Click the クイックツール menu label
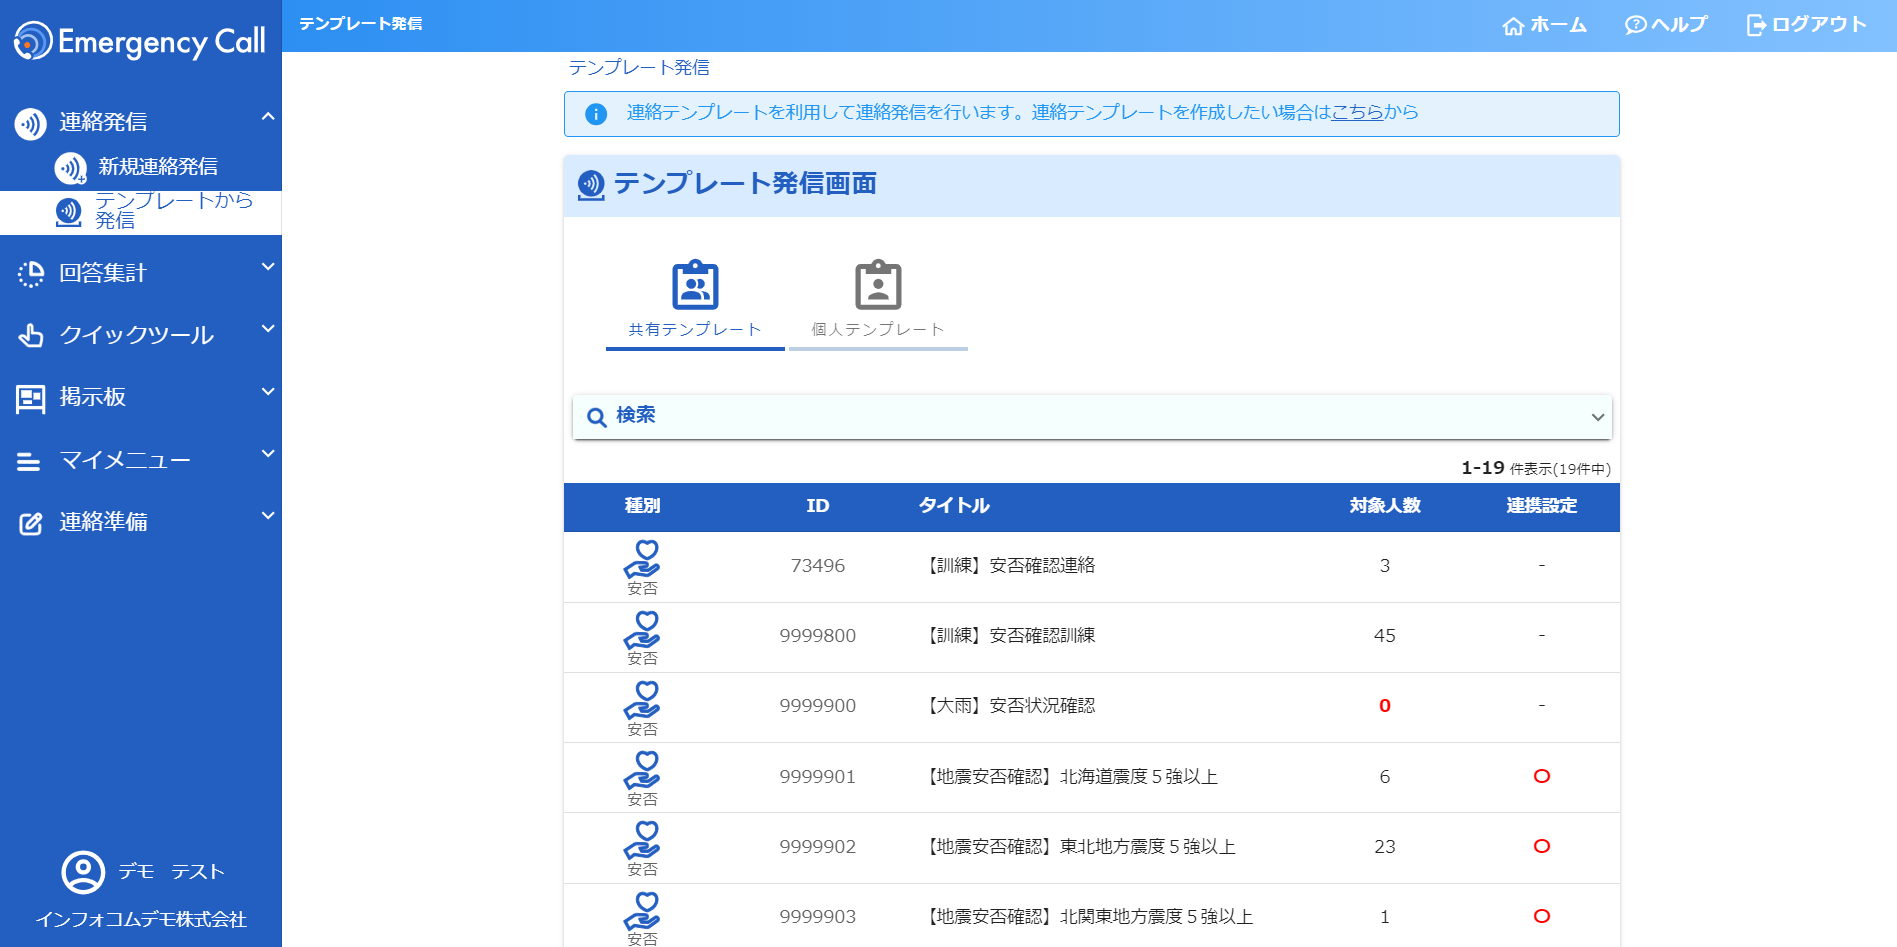The height and width of the screenshot is (947, 1897). 137,336
